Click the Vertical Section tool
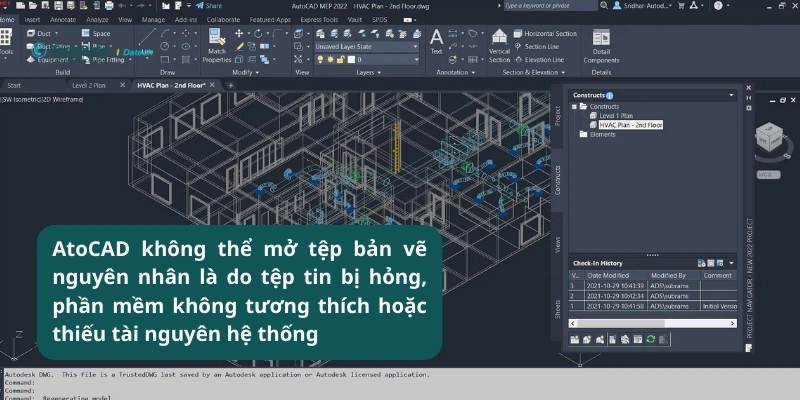This screenshot has height=400, width=800. point(499,46)
